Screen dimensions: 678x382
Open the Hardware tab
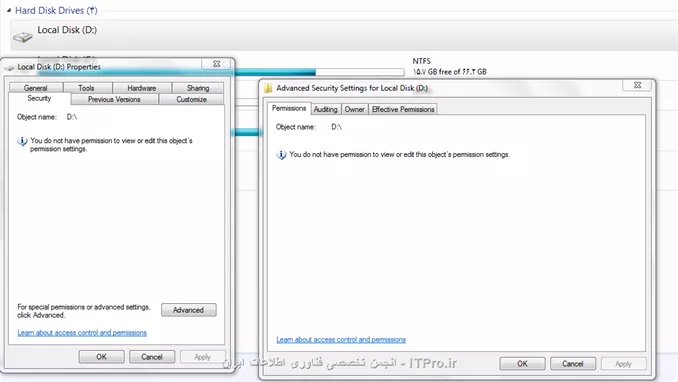point(142,88)
